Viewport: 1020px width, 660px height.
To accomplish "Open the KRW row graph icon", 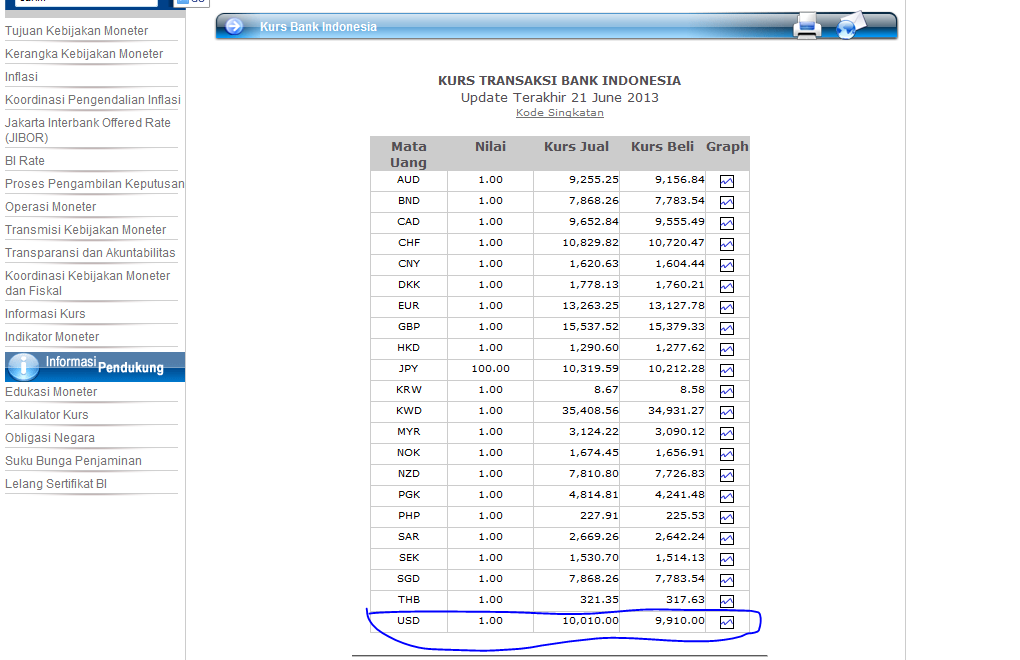I will point(727,391).
